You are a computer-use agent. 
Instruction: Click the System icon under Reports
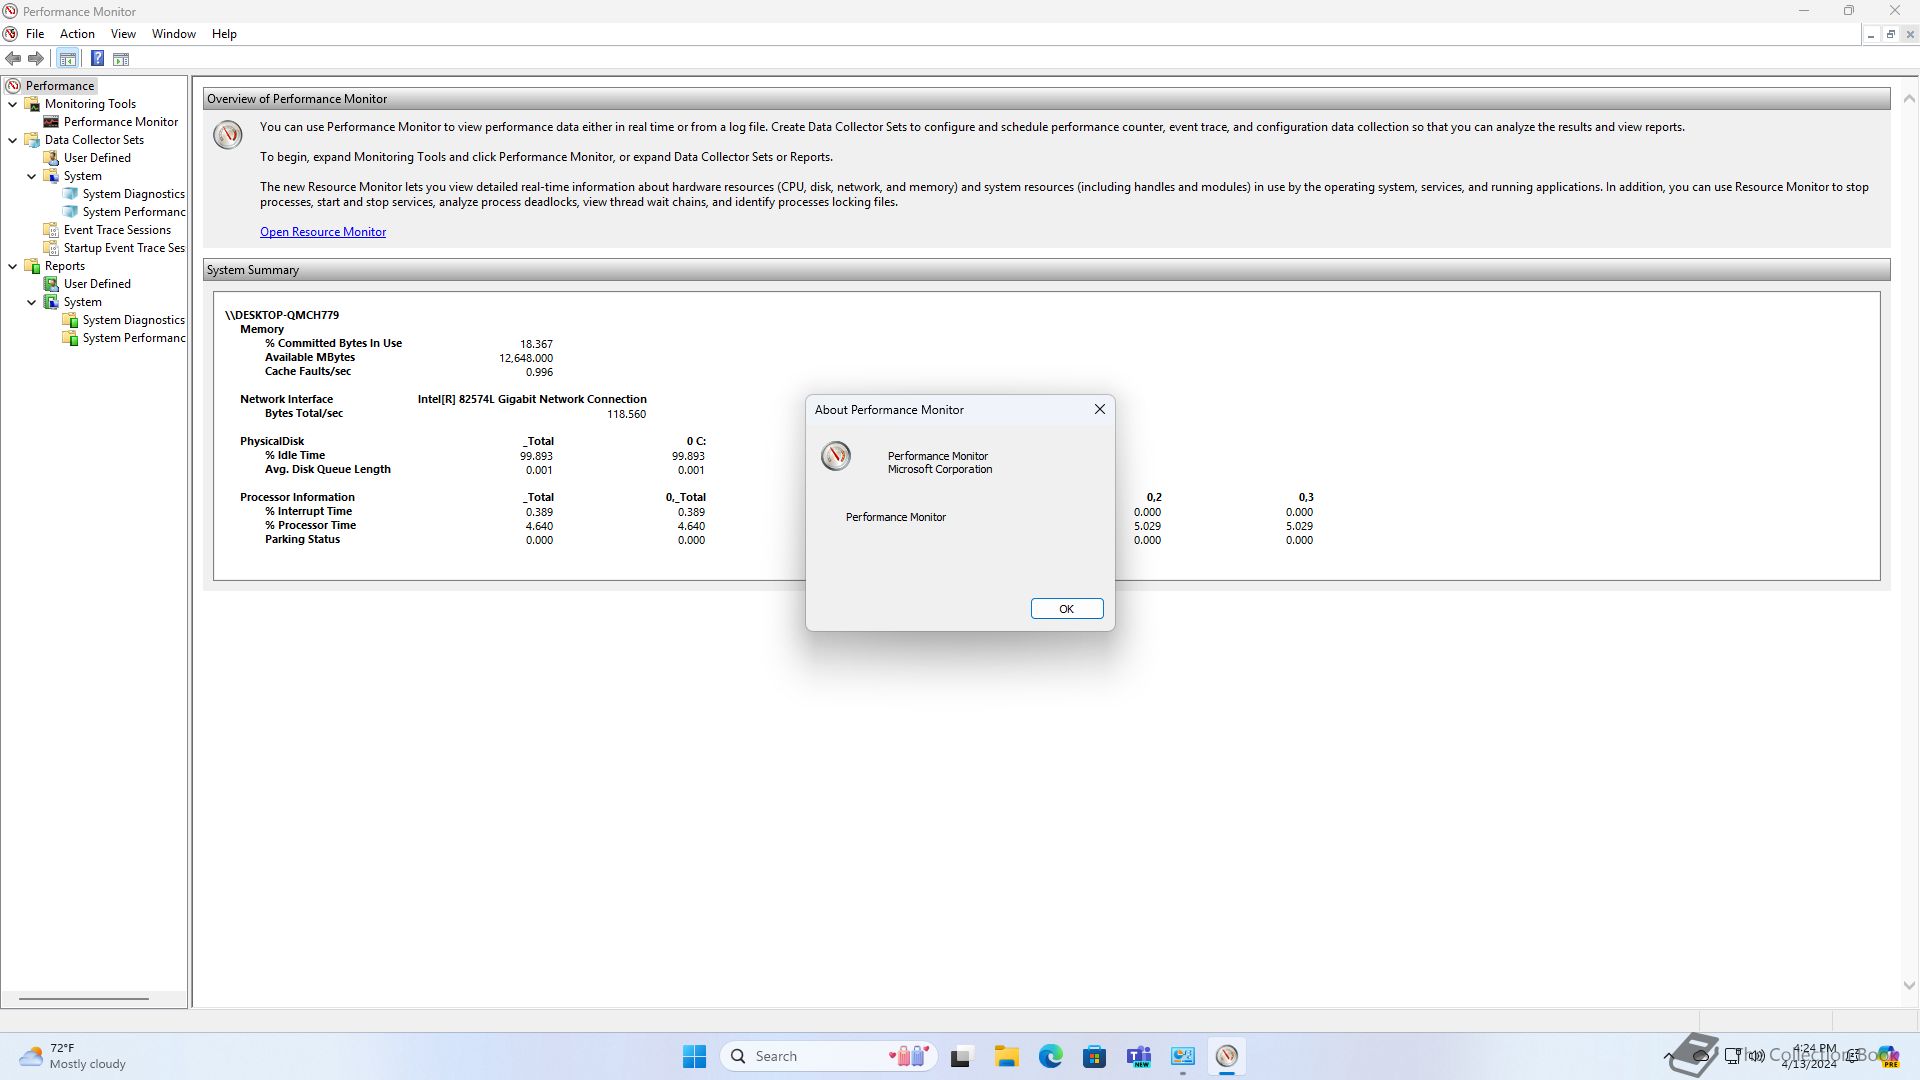[x=51, y=302]
